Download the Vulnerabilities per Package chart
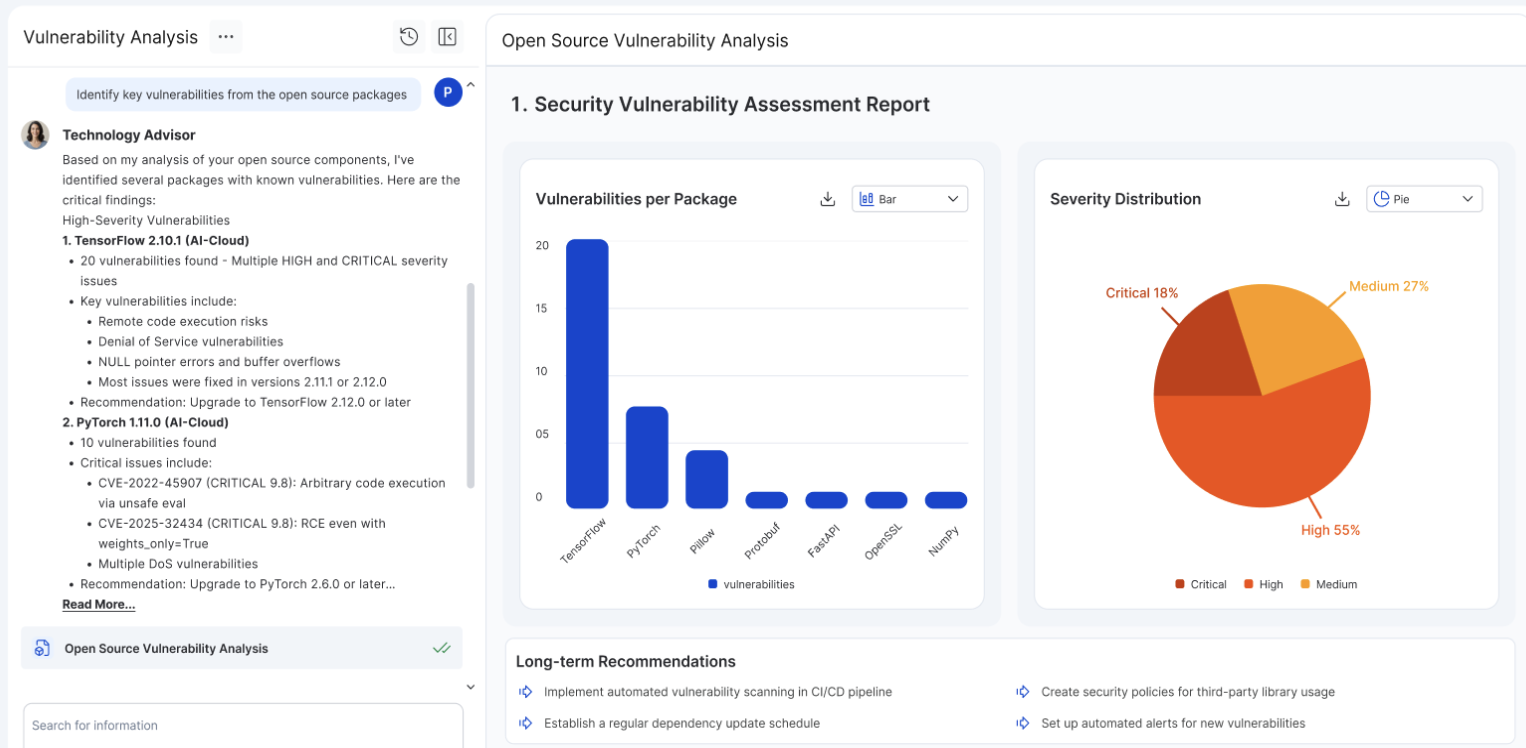Viewport: 1526px width, 748px height. point(827,199)
